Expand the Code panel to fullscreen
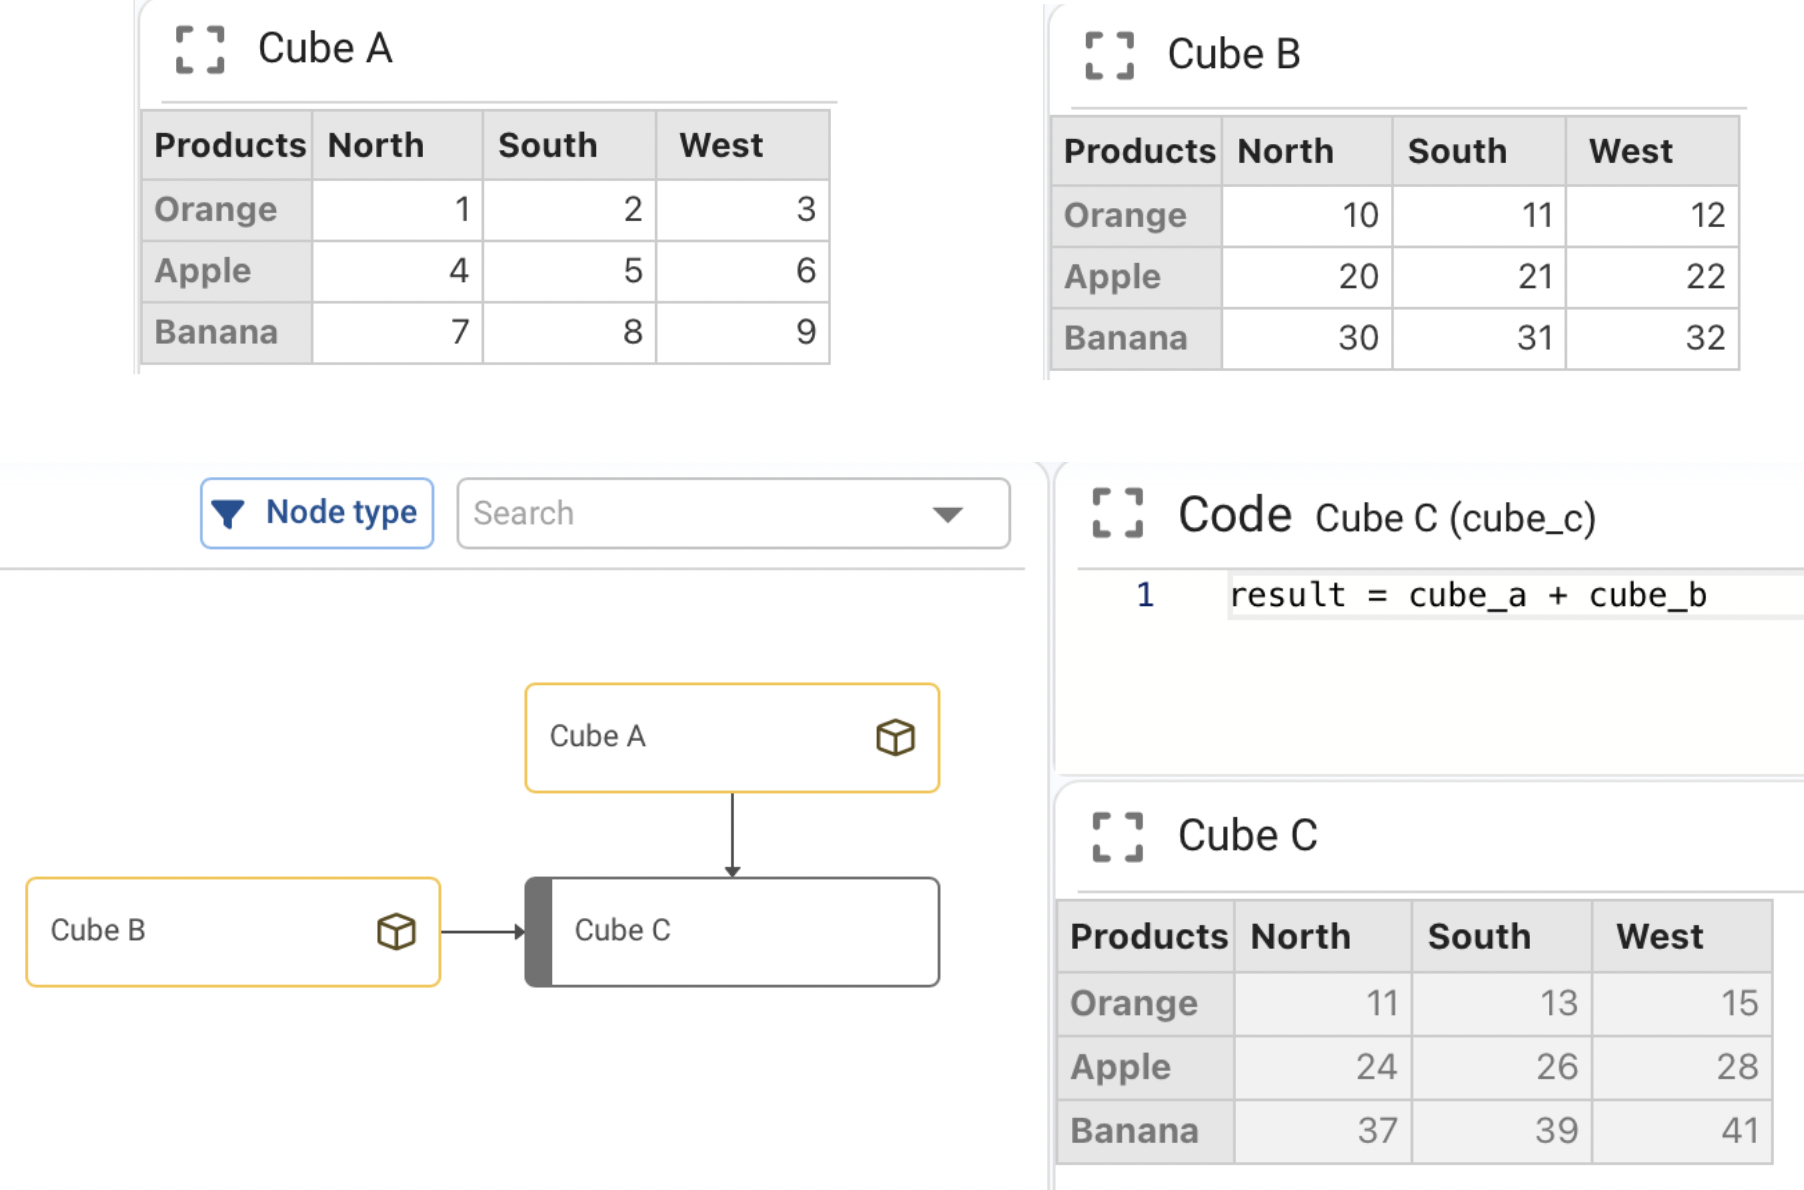 (x=1117, y=514)
